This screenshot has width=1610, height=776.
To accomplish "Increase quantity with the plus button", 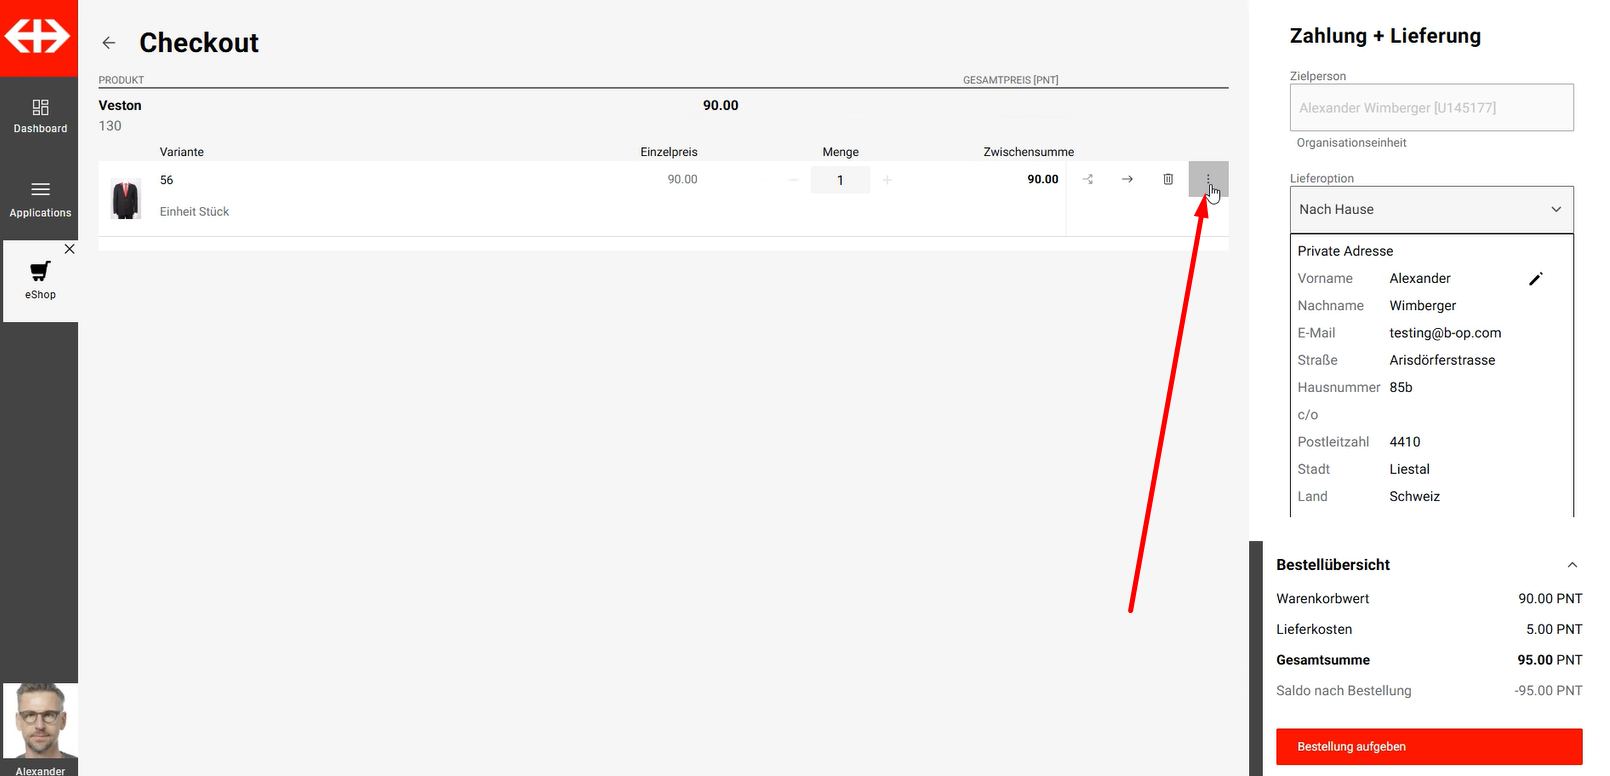I will click(887, 180).
